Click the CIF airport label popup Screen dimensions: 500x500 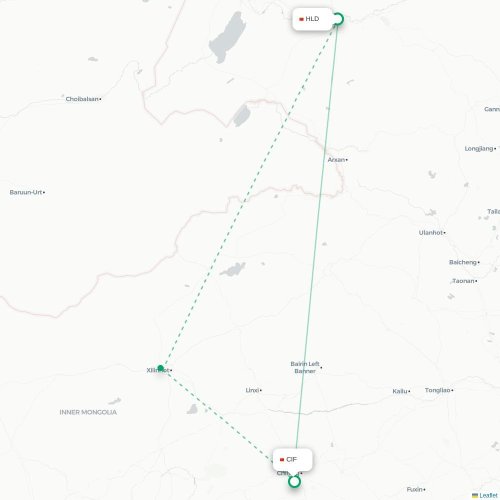click(x=292, y=460)
